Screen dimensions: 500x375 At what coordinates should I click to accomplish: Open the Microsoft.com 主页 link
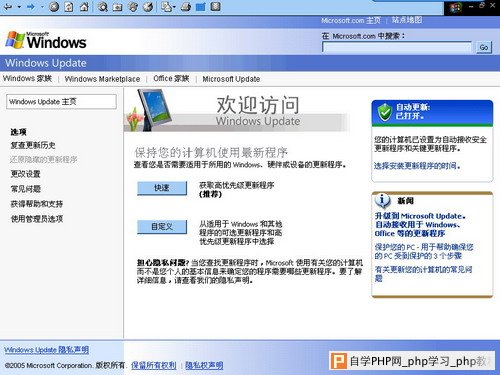[351, 20]
